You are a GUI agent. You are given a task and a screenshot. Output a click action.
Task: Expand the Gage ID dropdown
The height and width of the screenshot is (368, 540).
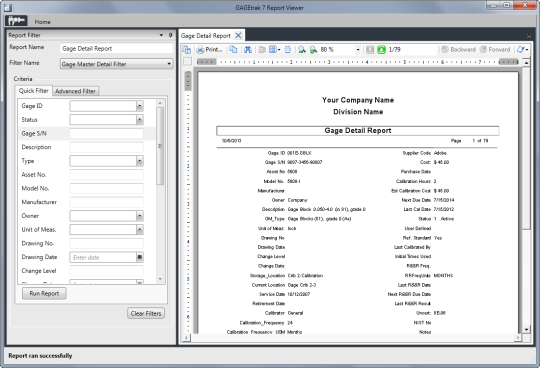[x=139, y=106]
